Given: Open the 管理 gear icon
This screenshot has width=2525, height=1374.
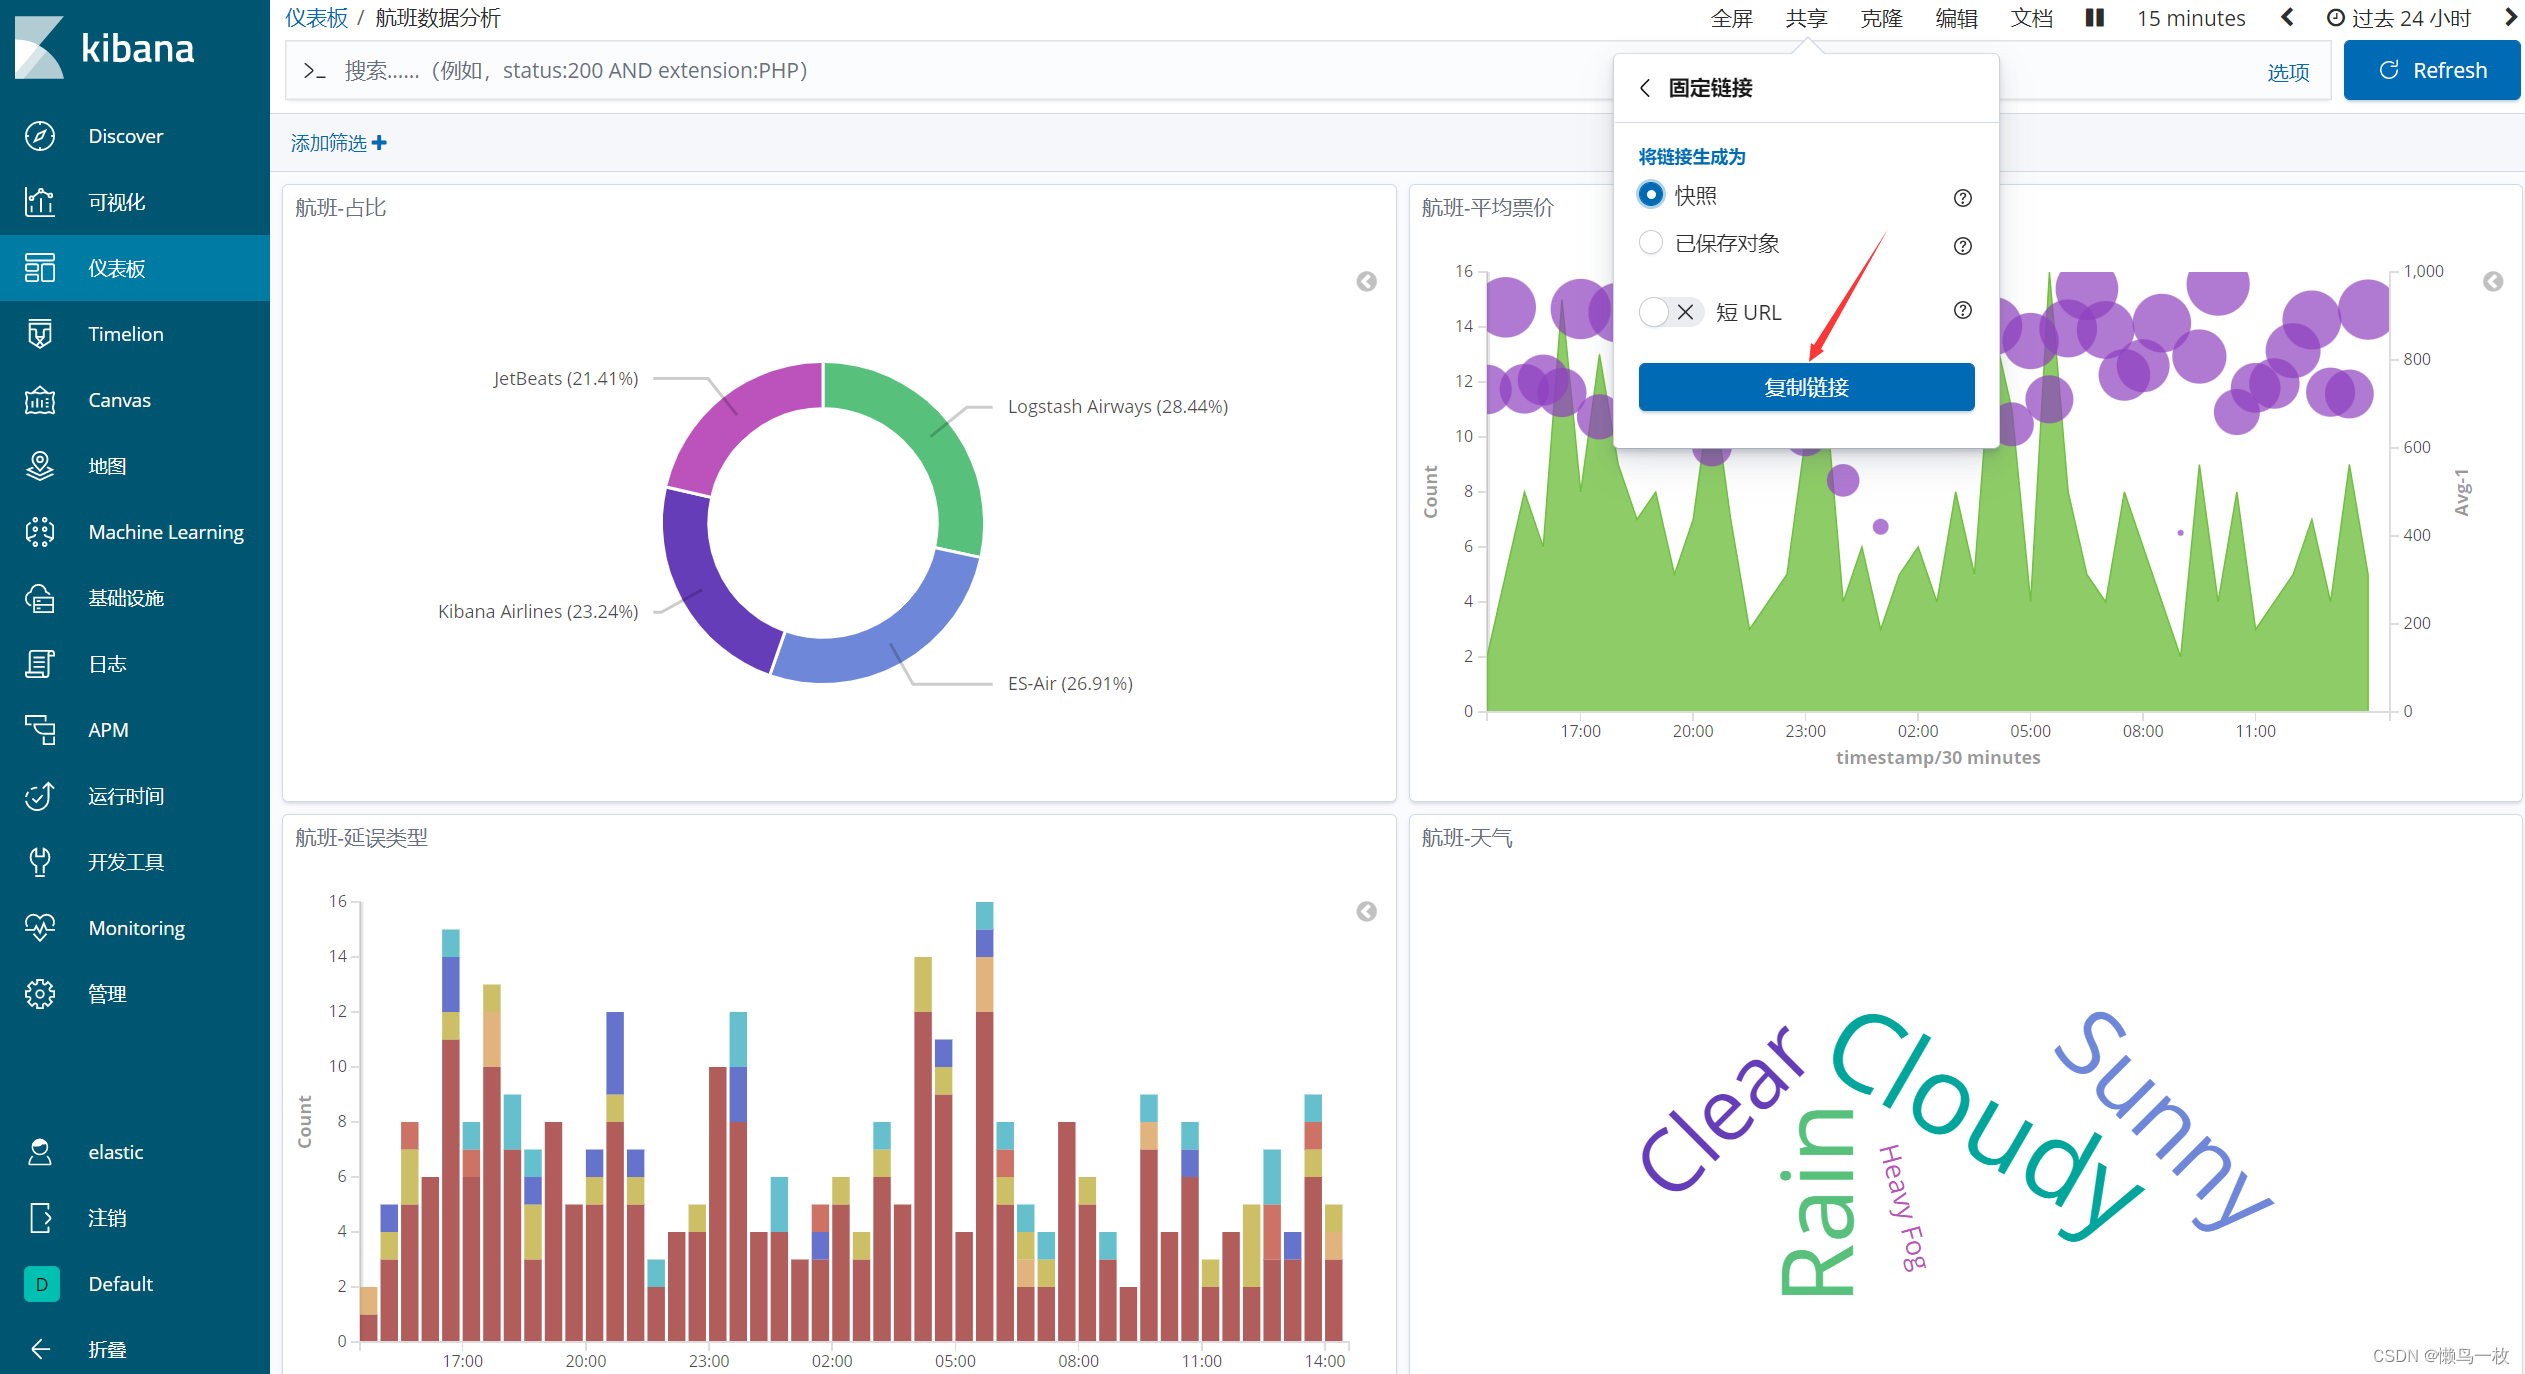Looking at the screenshot, I should 40,994.
